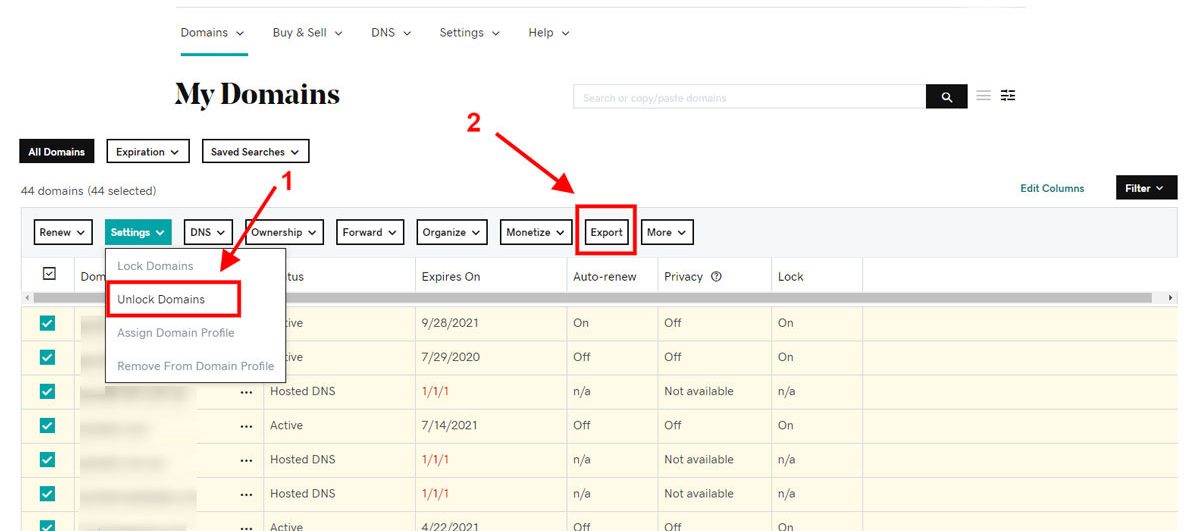Click the 9/28/2021 expiry cell

click(x=450, y=323)
